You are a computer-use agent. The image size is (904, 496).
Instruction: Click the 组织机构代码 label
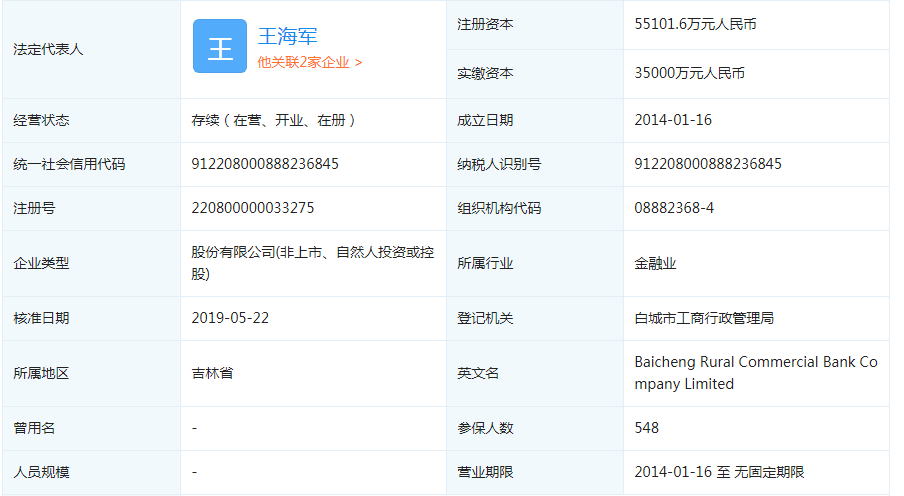coord(499,208)
